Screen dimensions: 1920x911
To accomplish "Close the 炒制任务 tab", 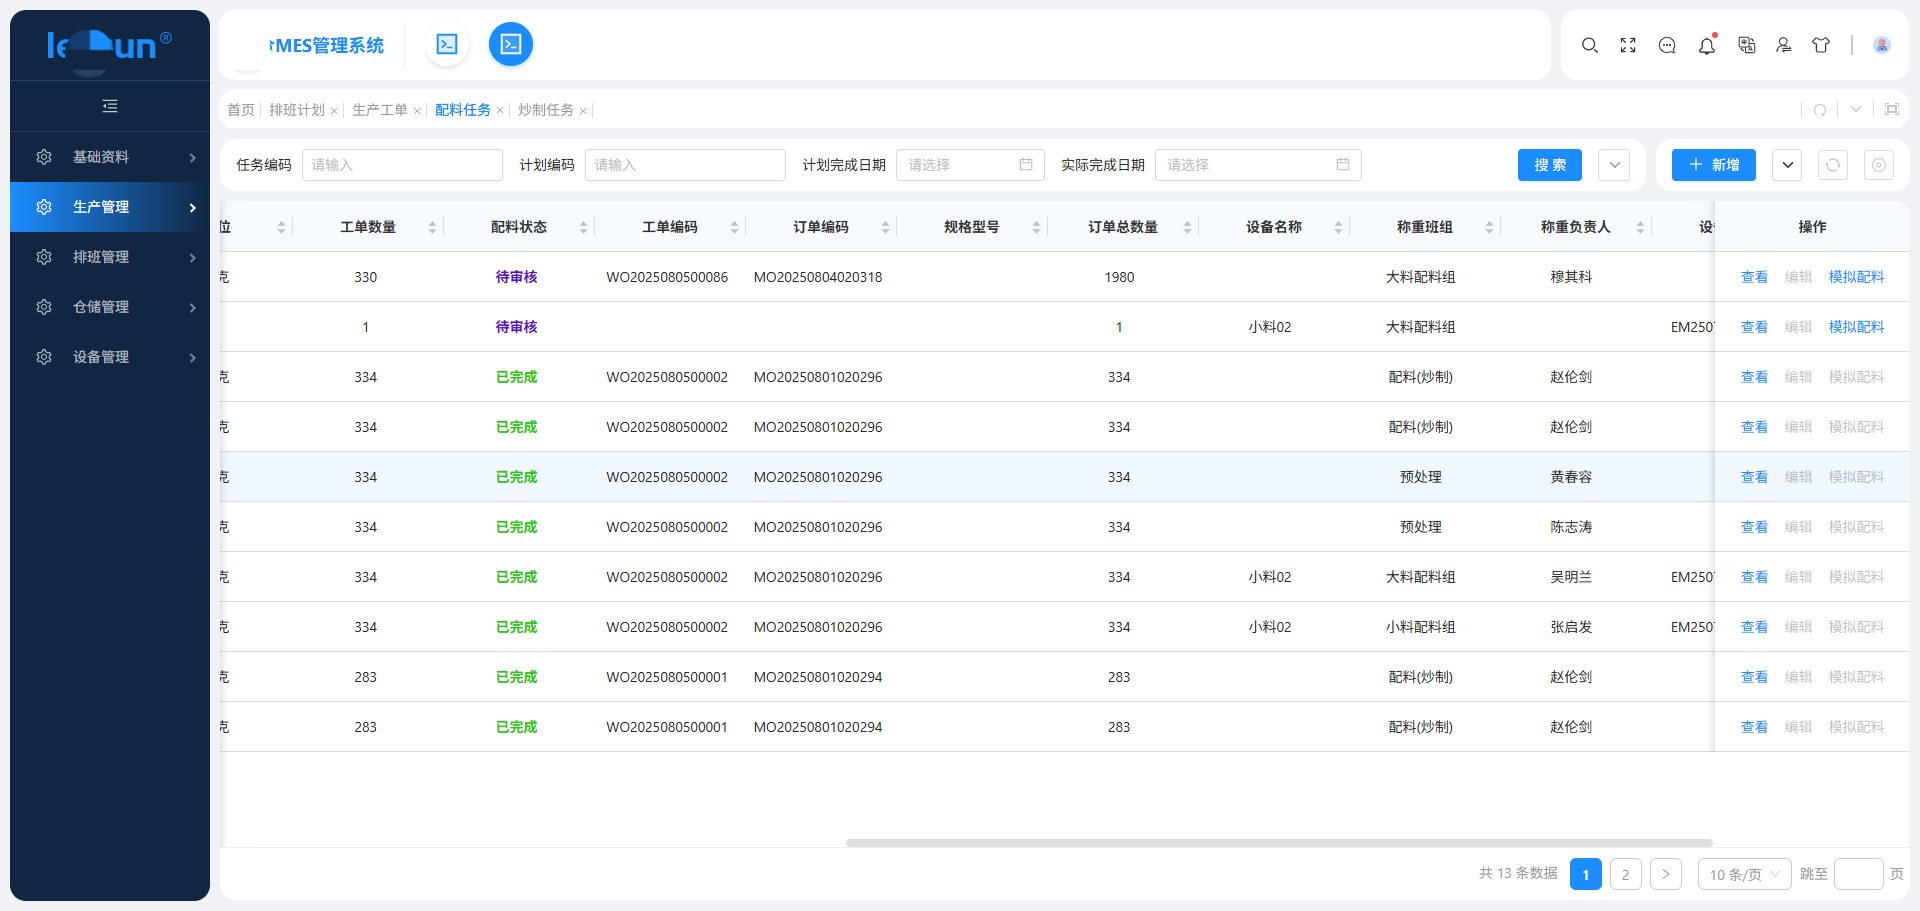I will pos(583,111).
